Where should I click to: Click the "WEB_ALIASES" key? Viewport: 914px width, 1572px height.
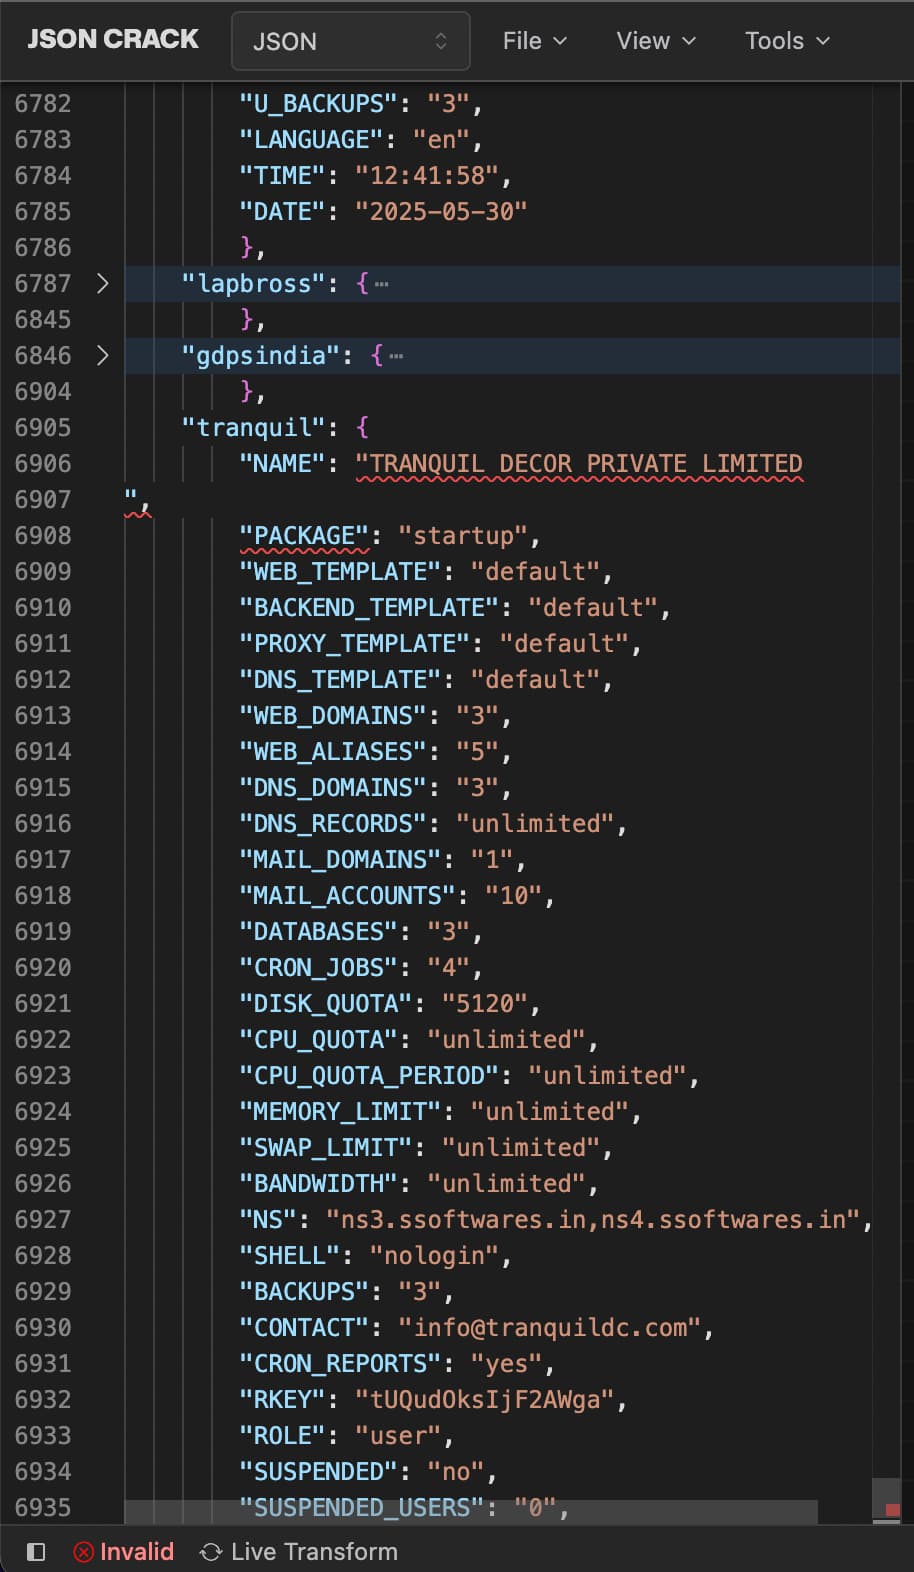(334, 751)
